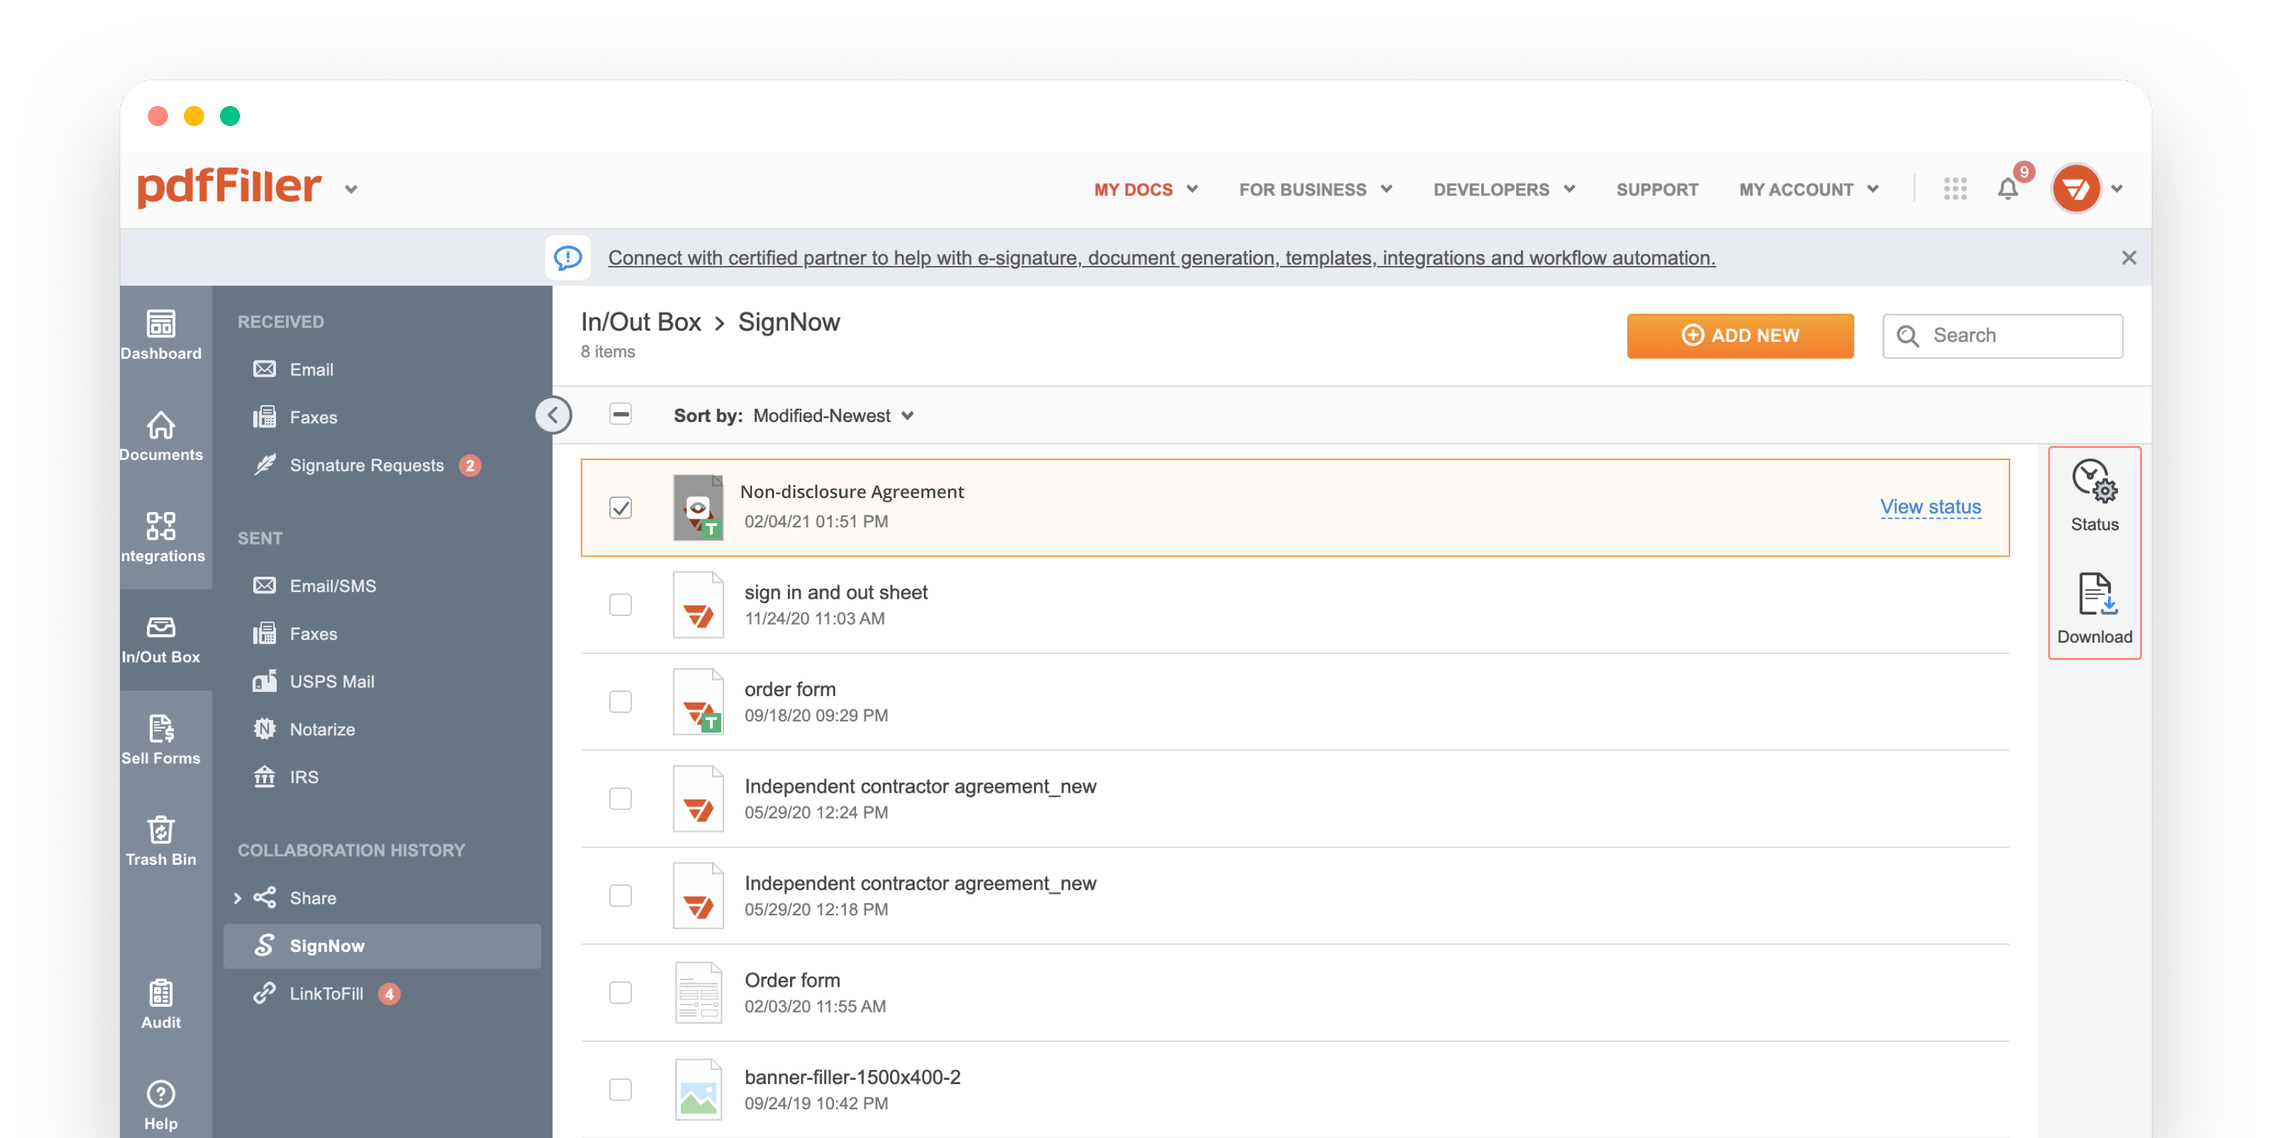This screenshot has height=1138, width=2272.
Task: Toggle checkbox on sign in and out sheet
Action: [620, 604]
